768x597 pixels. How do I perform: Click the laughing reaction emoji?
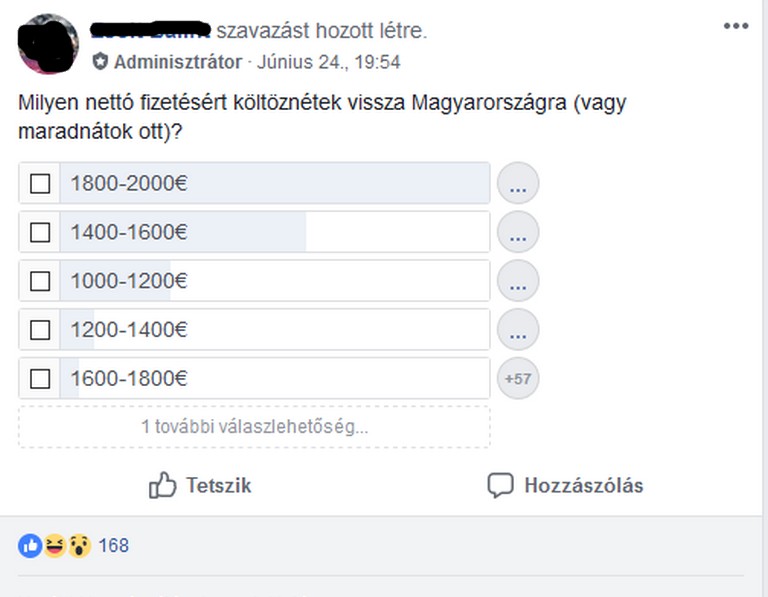tap(55, 545)
